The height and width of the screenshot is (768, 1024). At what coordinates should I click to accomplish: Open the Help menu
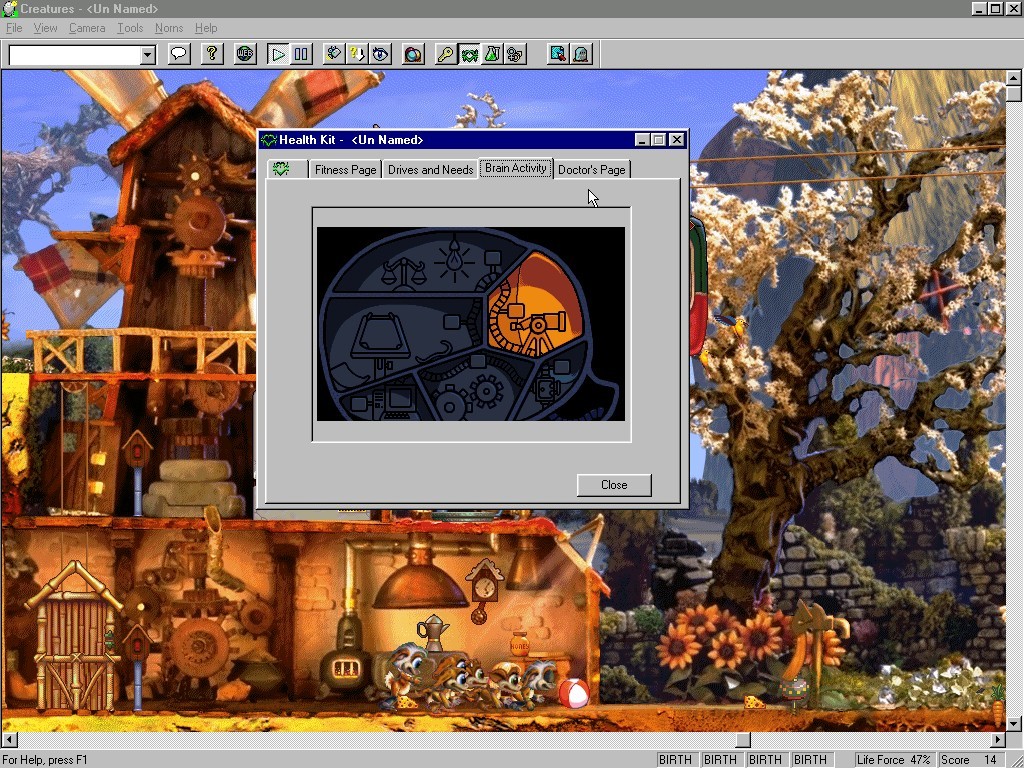pos(206,28)
